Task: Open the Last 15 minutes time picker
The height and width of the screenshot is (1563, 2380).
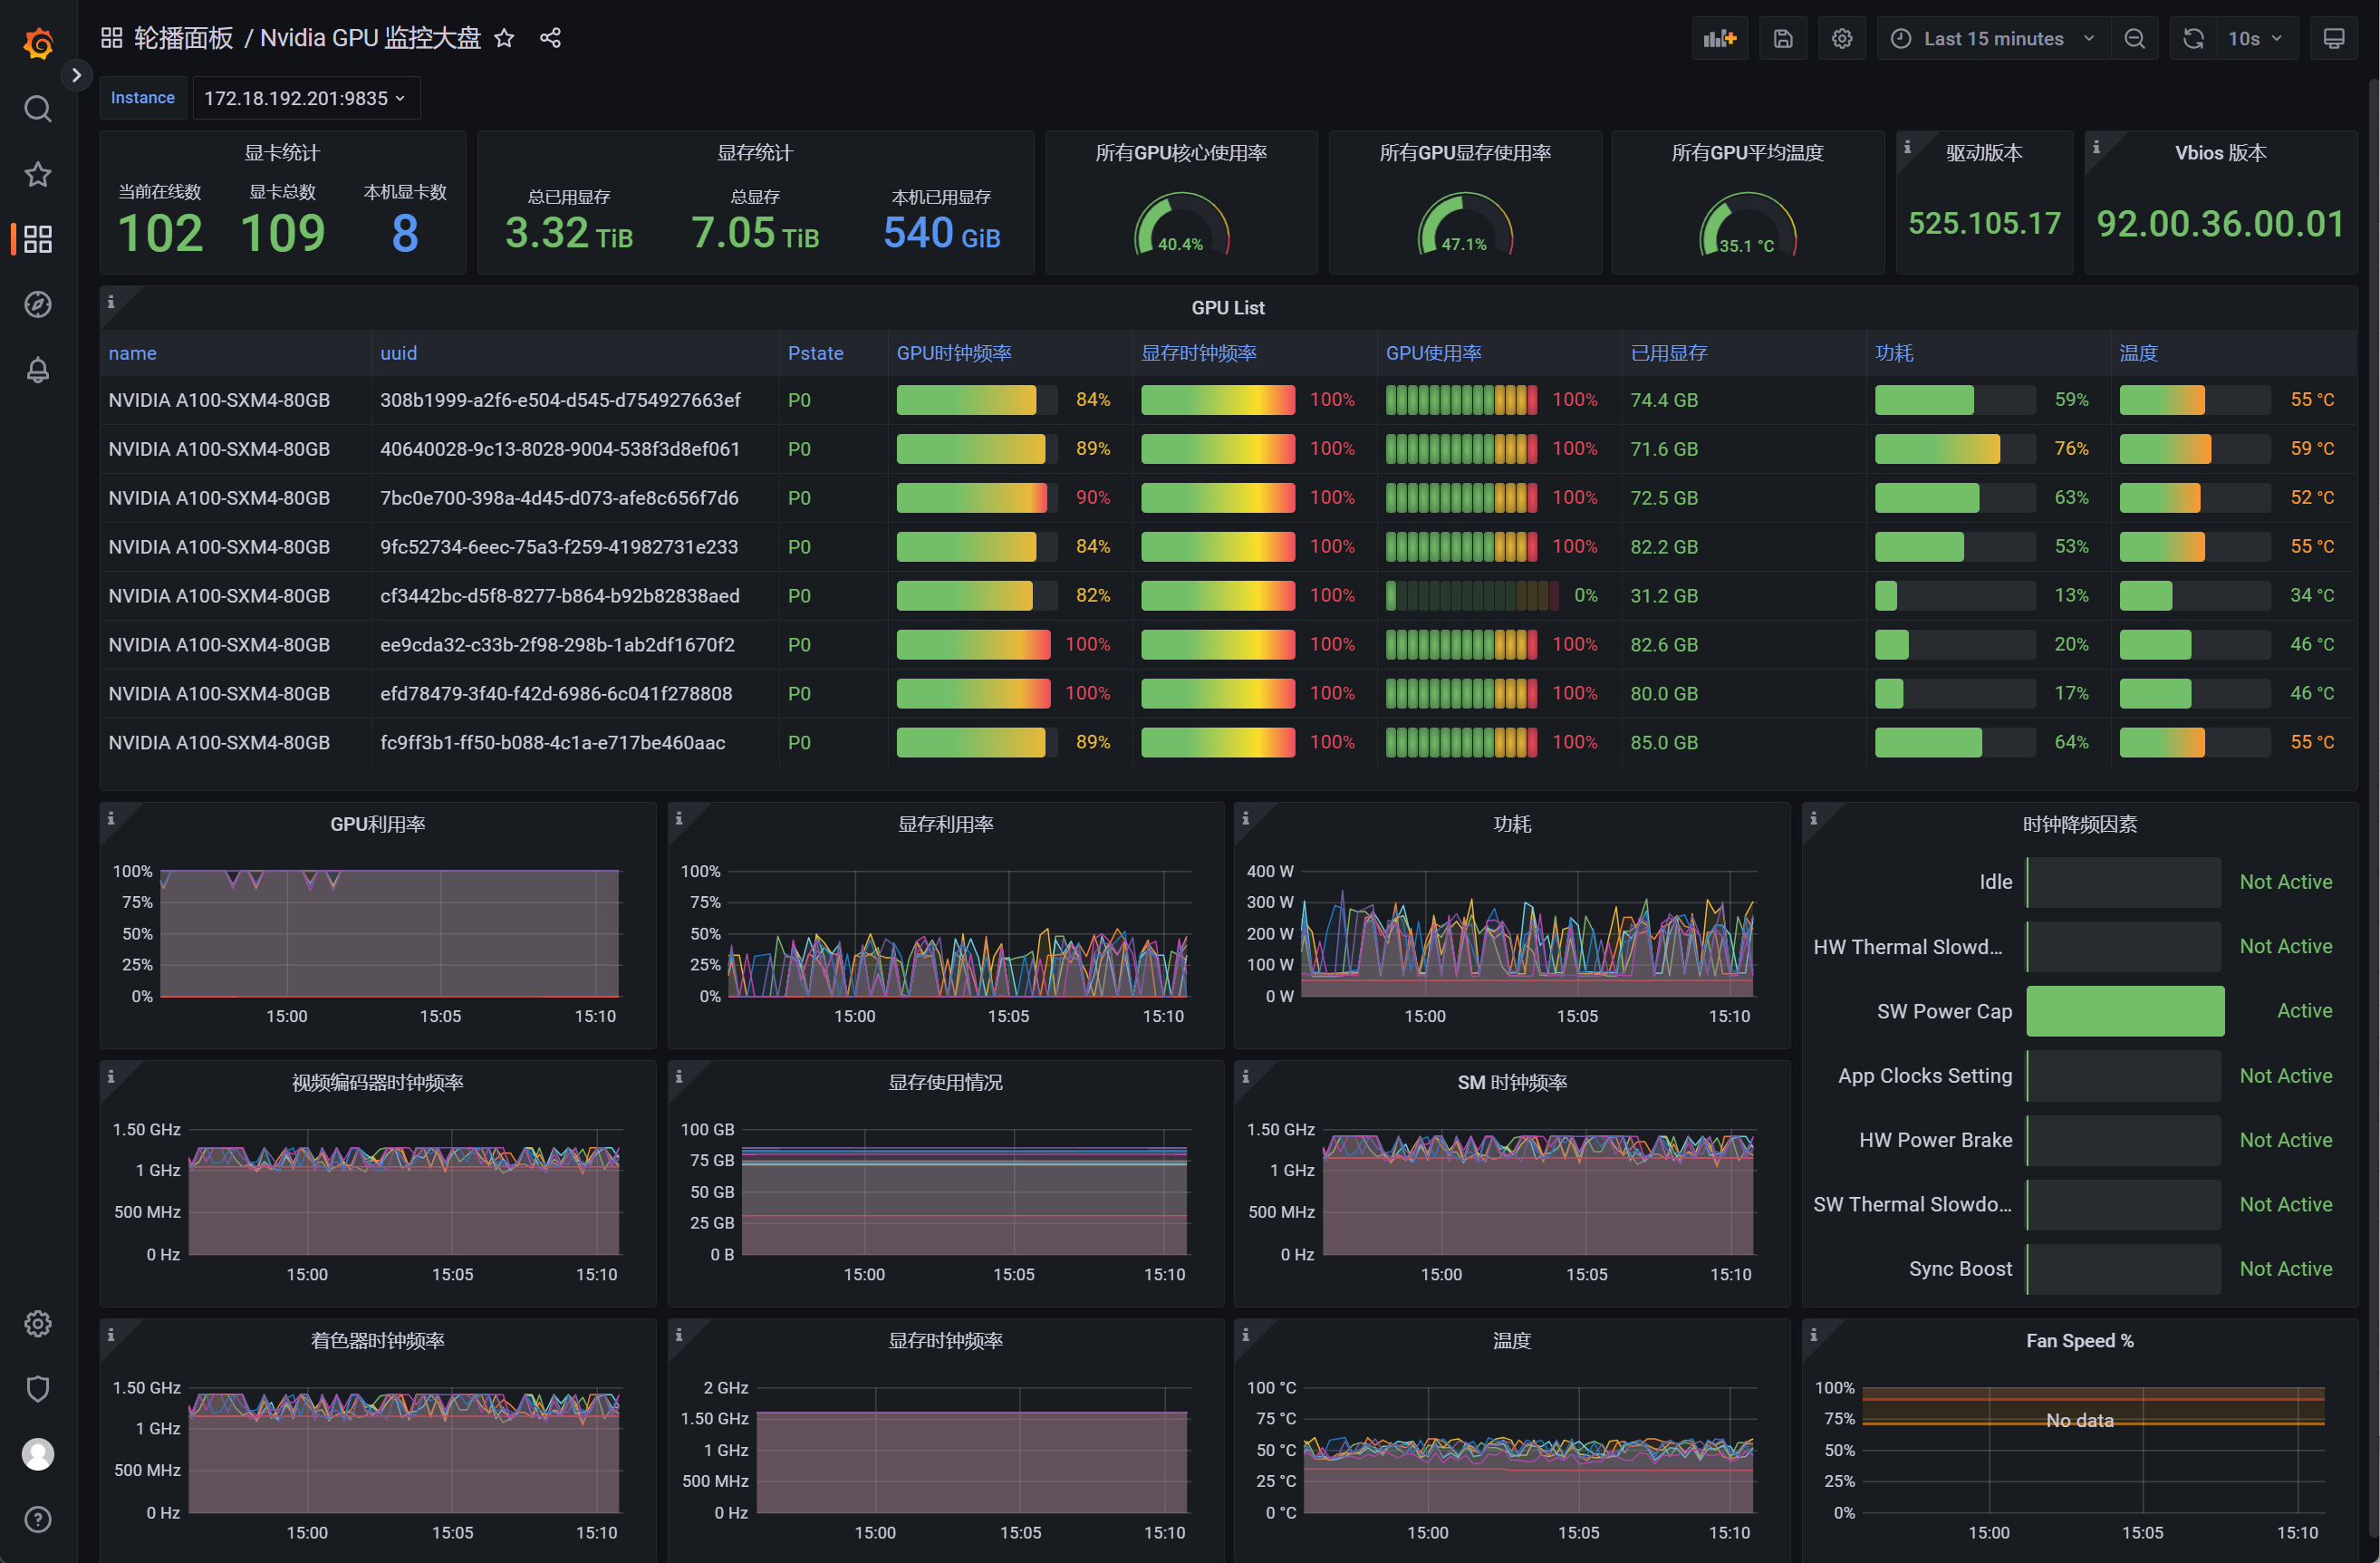Action: point(1993,38)
